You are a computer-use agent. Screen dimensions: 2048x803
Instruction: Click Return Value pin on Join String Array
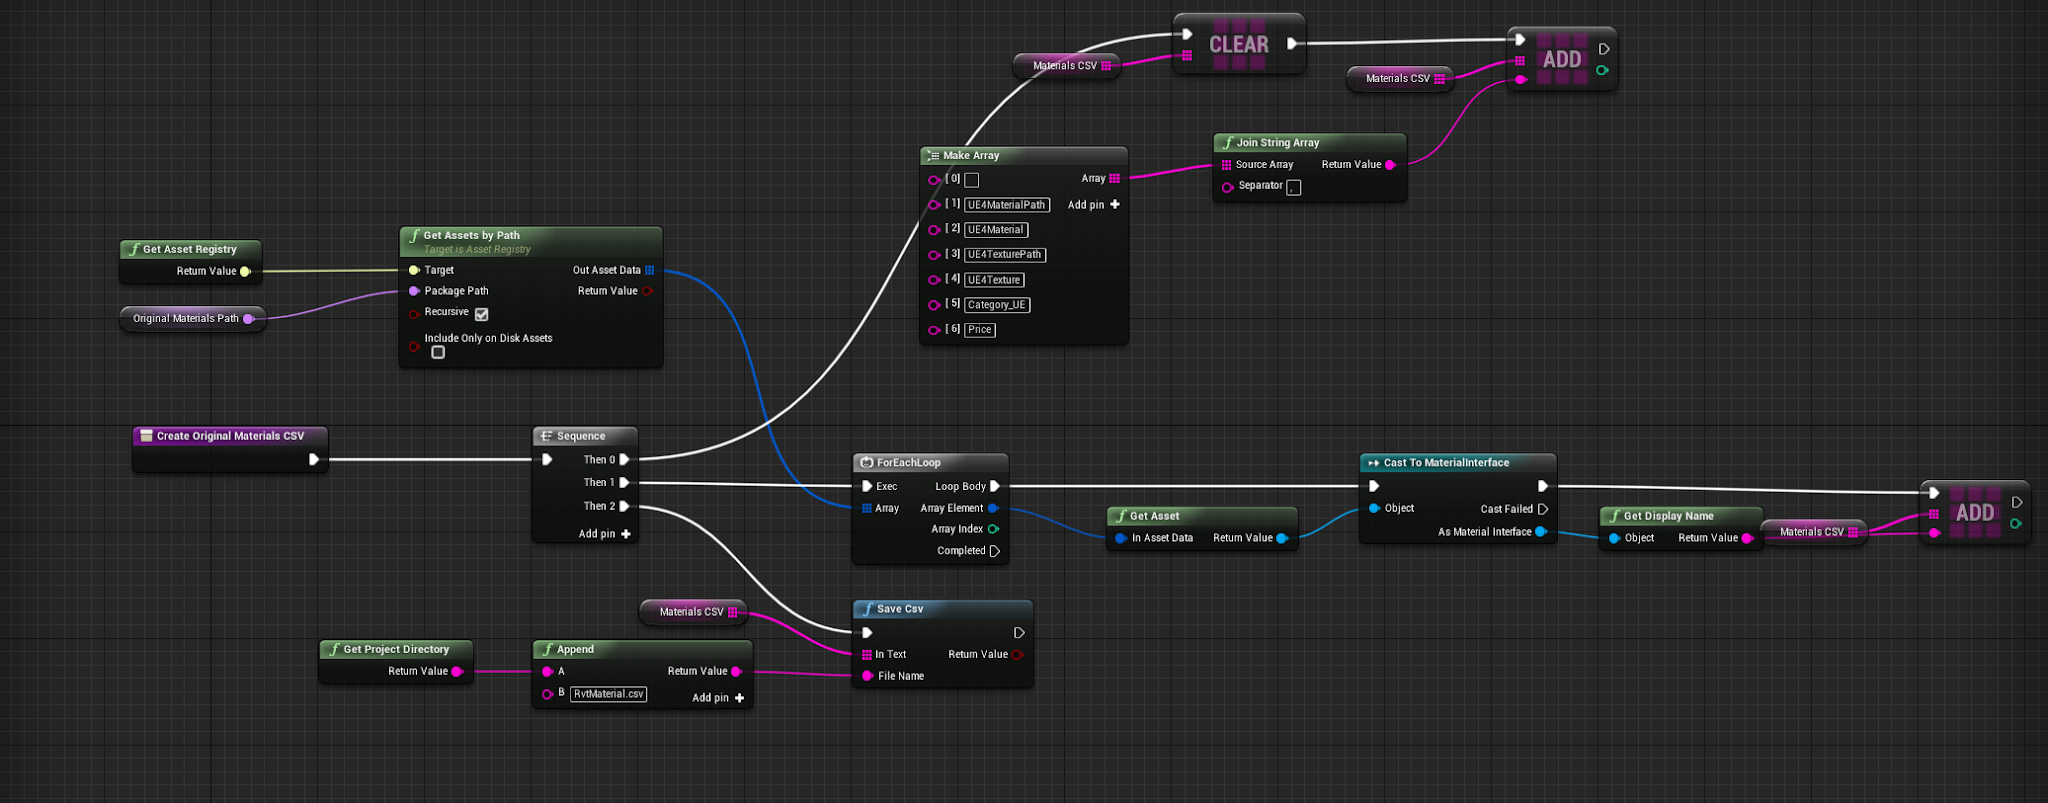click(1390, 165)
